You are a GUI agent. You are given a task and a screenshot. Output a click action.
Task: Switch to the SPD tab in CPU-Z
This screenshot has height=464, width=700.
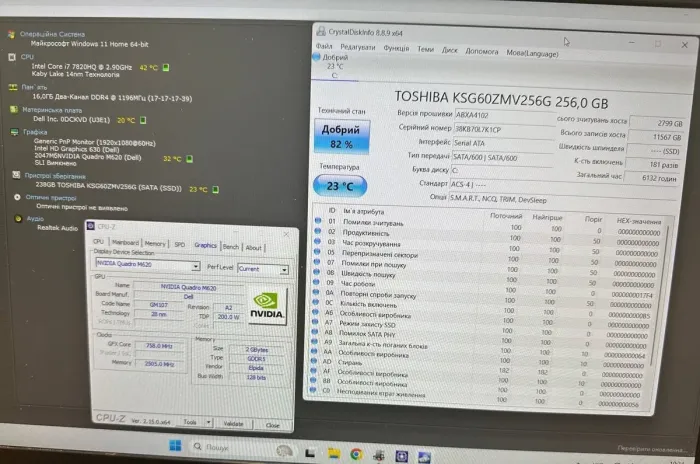click(x=179, y=244)
